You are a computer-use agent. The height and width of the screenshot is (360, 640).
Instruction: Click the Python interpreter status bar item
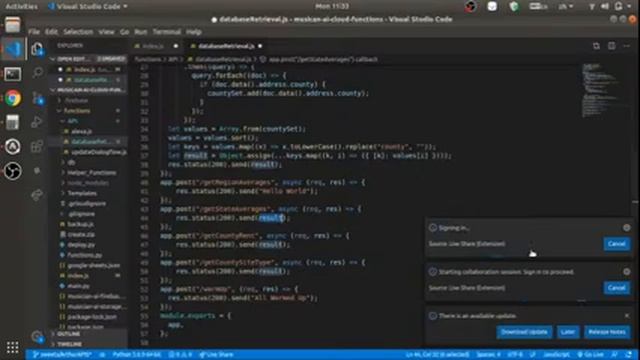(137, 355)
